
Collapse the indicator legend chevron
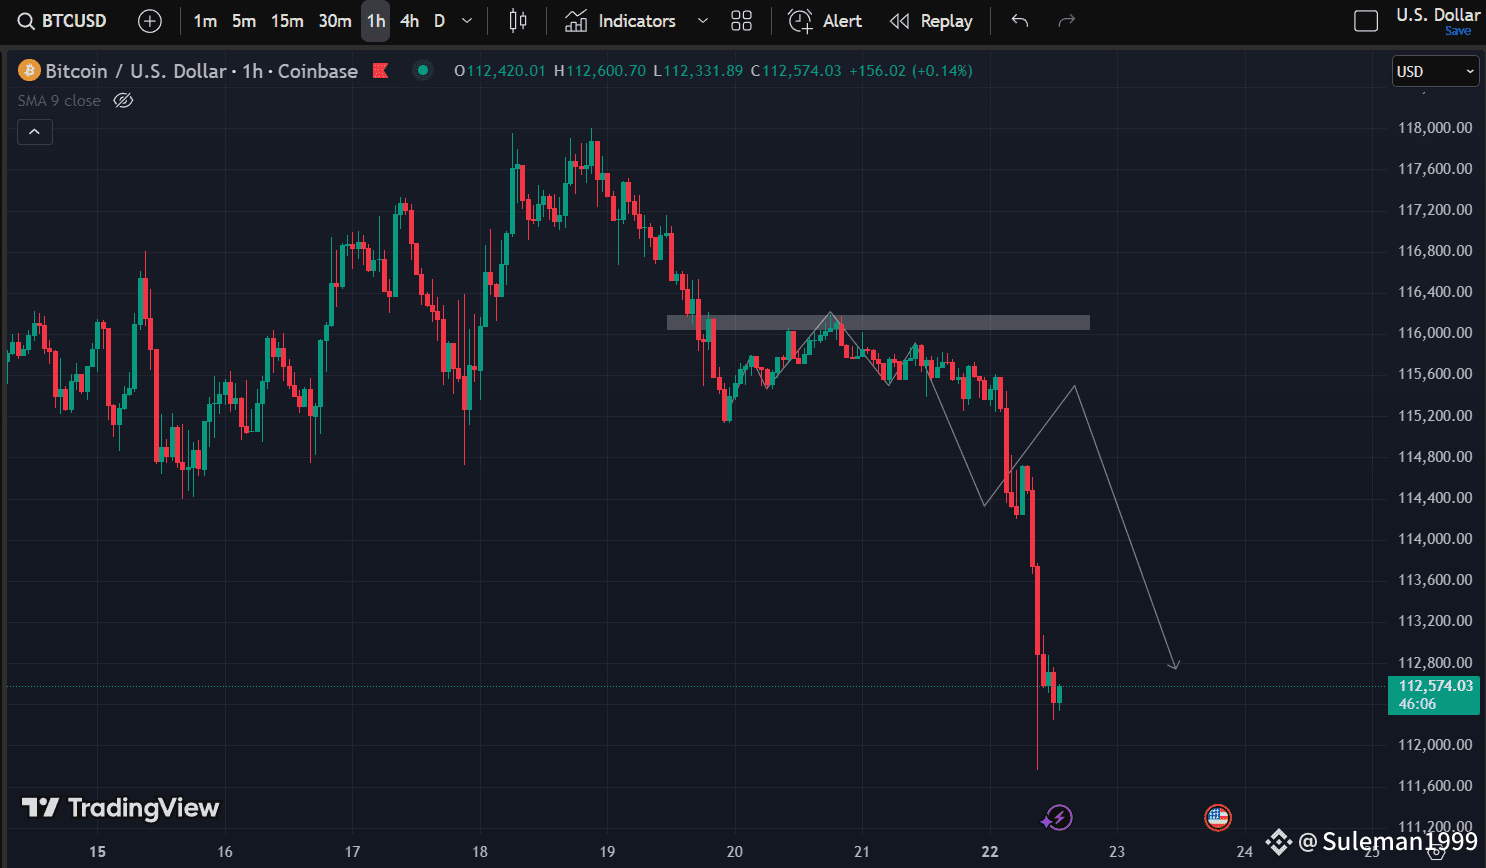35,132
